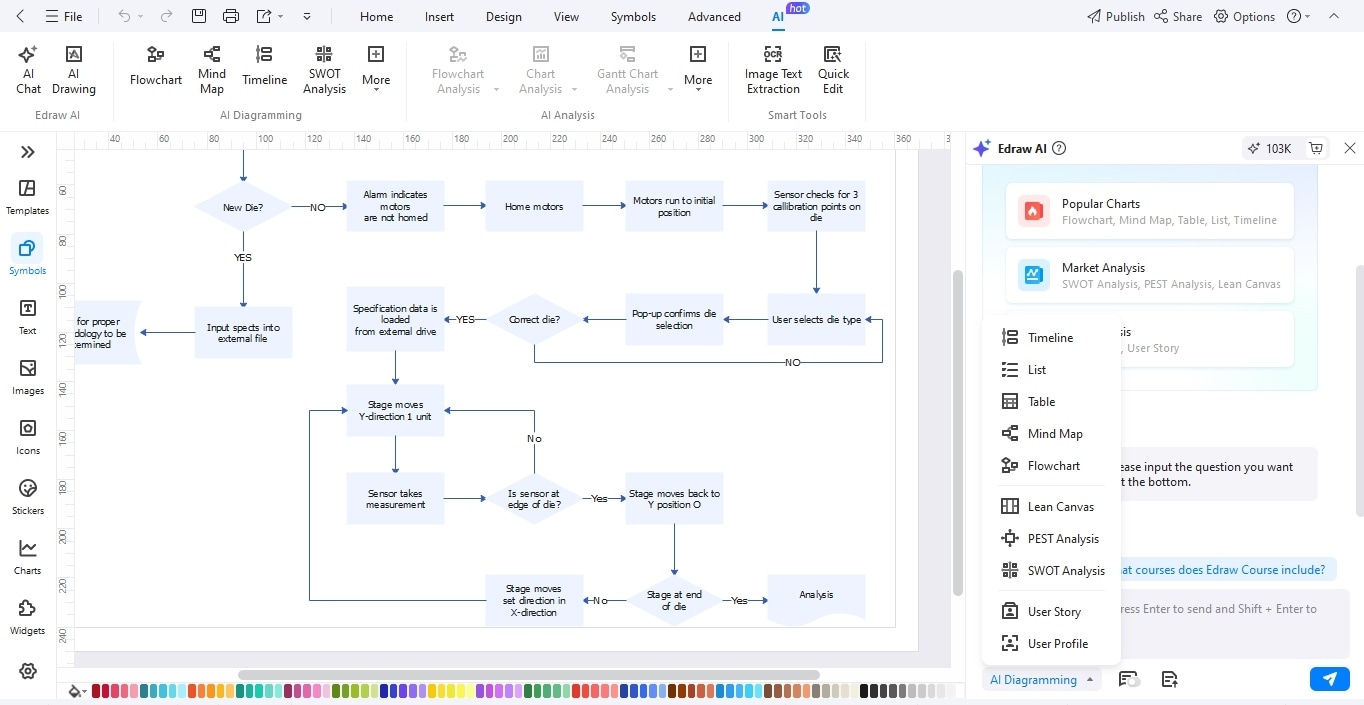
Task: Expand More in the AI Analysis group
Action: [x=698, y=70]
